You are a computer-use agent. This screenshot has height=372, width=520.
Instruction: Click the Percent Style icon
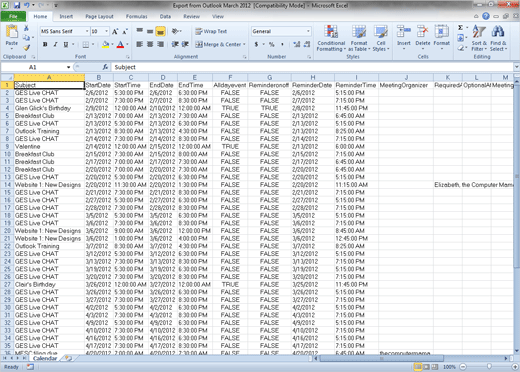click(x=272, y=44)
